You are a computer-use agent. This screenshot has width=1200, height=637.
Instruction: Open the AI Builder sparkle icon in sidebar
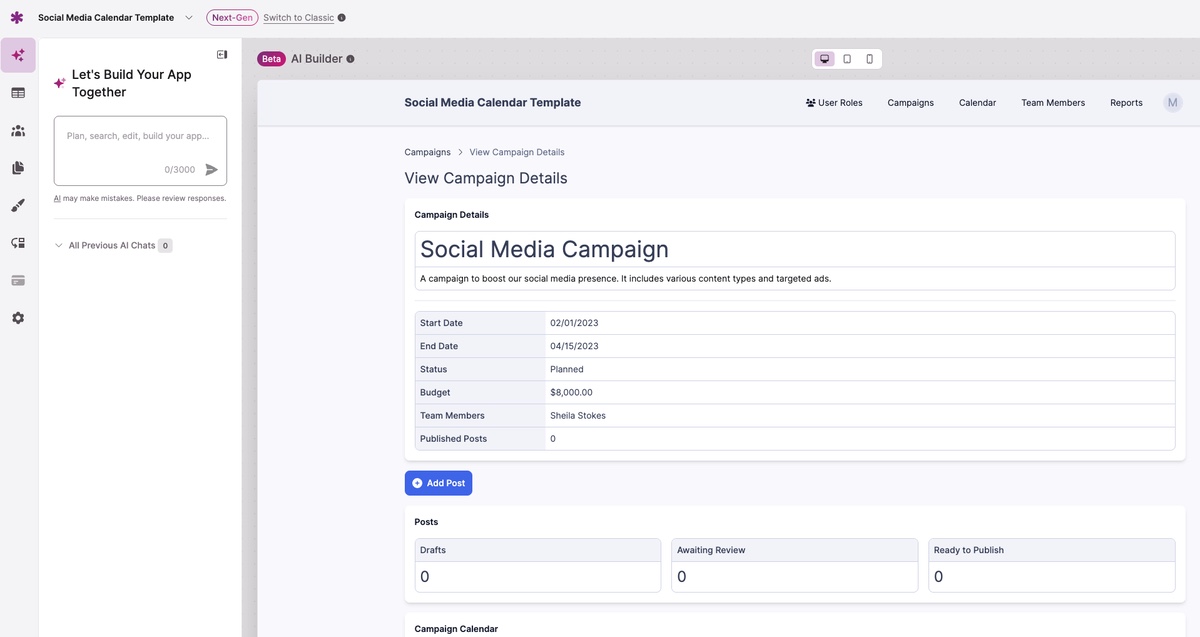tap(18, 55)
